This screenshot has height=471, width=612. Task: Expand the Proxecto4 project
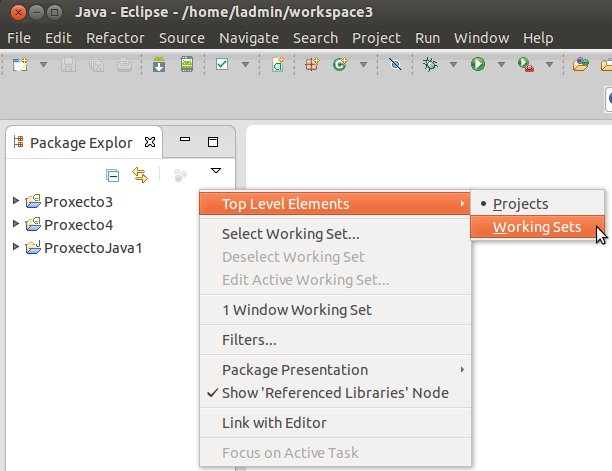[16, 224]
